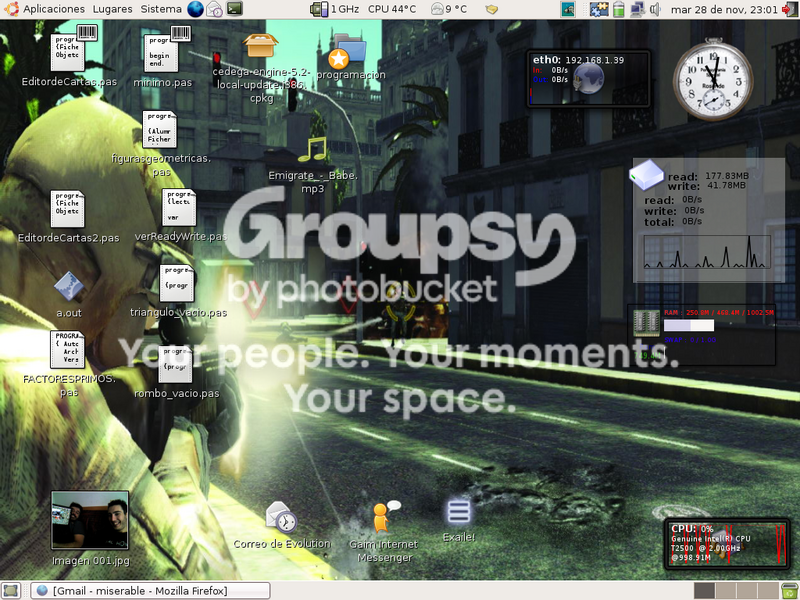This screenshot has width=800, height=600.
Task: Click the panel date and time
Action: 724,9
